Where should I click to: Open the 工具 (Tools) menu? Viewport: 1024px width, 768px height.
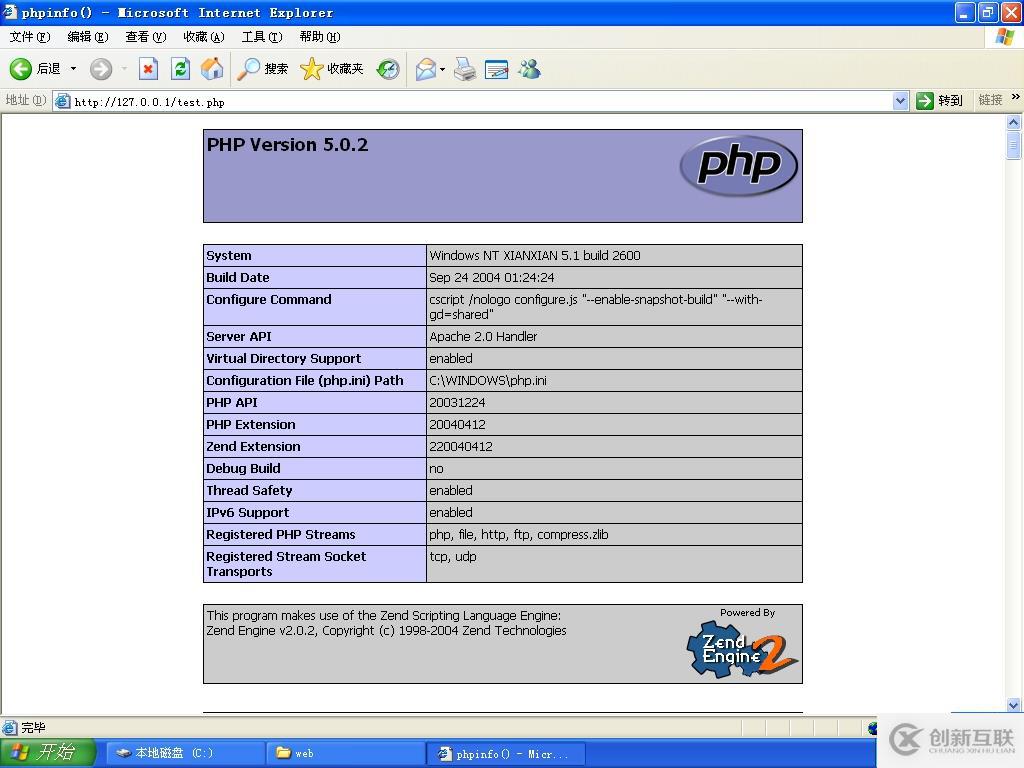pyautogui.click(x=261, y=37)
